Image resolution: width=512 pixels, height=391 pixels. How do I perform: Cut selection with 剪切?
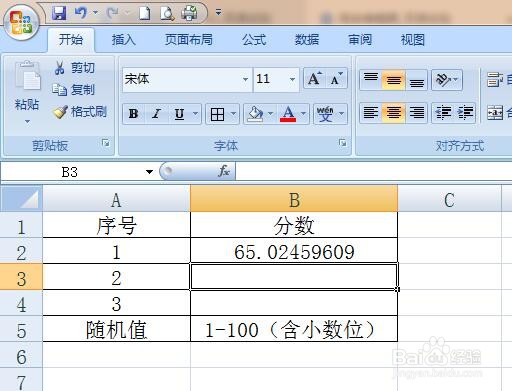pos(74,68)
